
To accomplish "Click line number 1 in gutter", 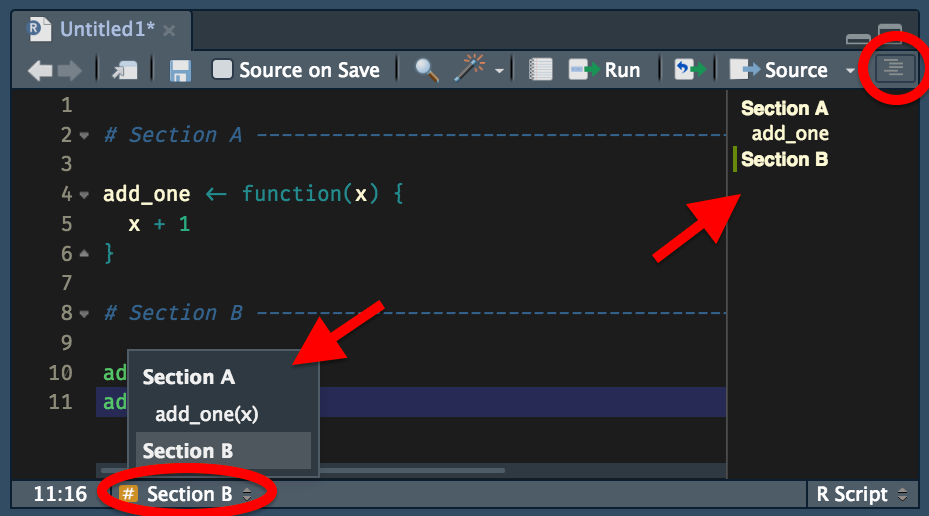I will pyautogui.click(x=66, y=105).
